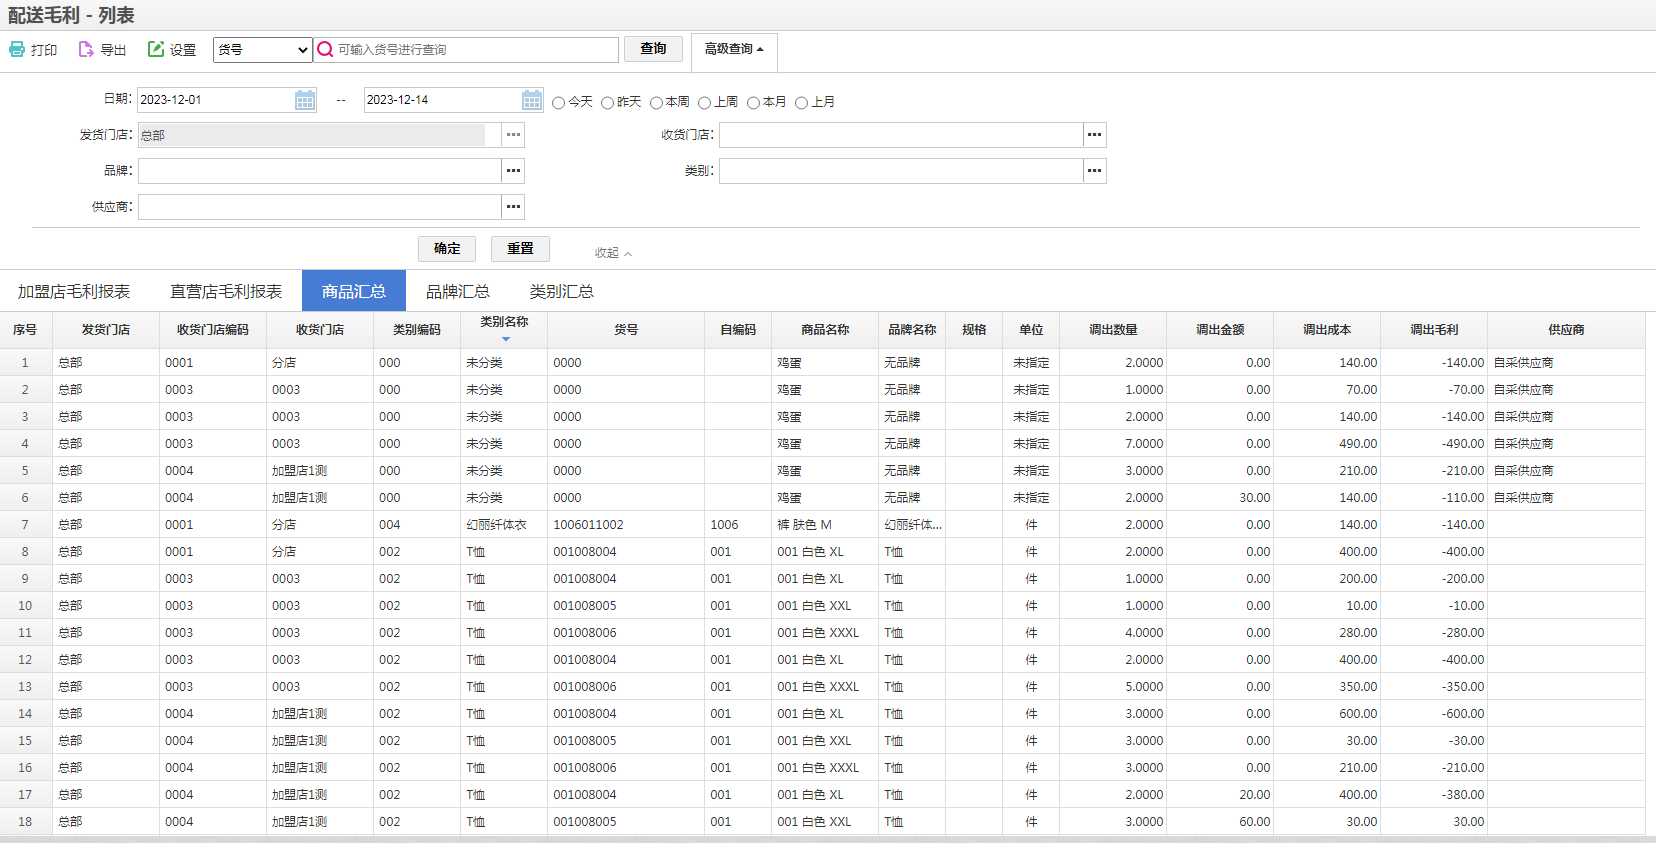Screen dimensions: 1656x843
Task: Click the 打印 label
Action: (44, 50)
